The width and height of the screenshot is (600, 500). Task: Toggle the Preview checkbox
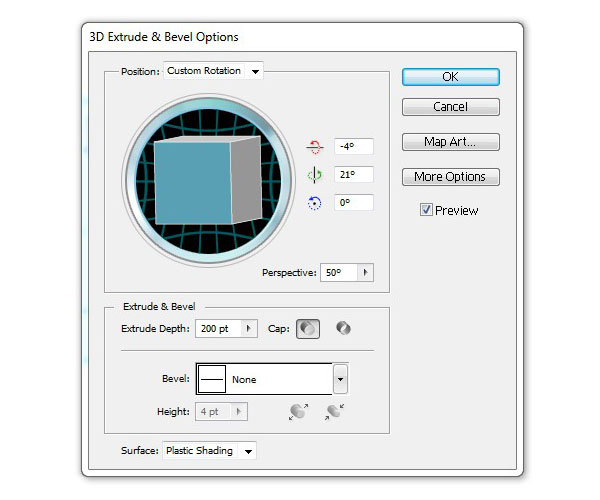point(426,210)
